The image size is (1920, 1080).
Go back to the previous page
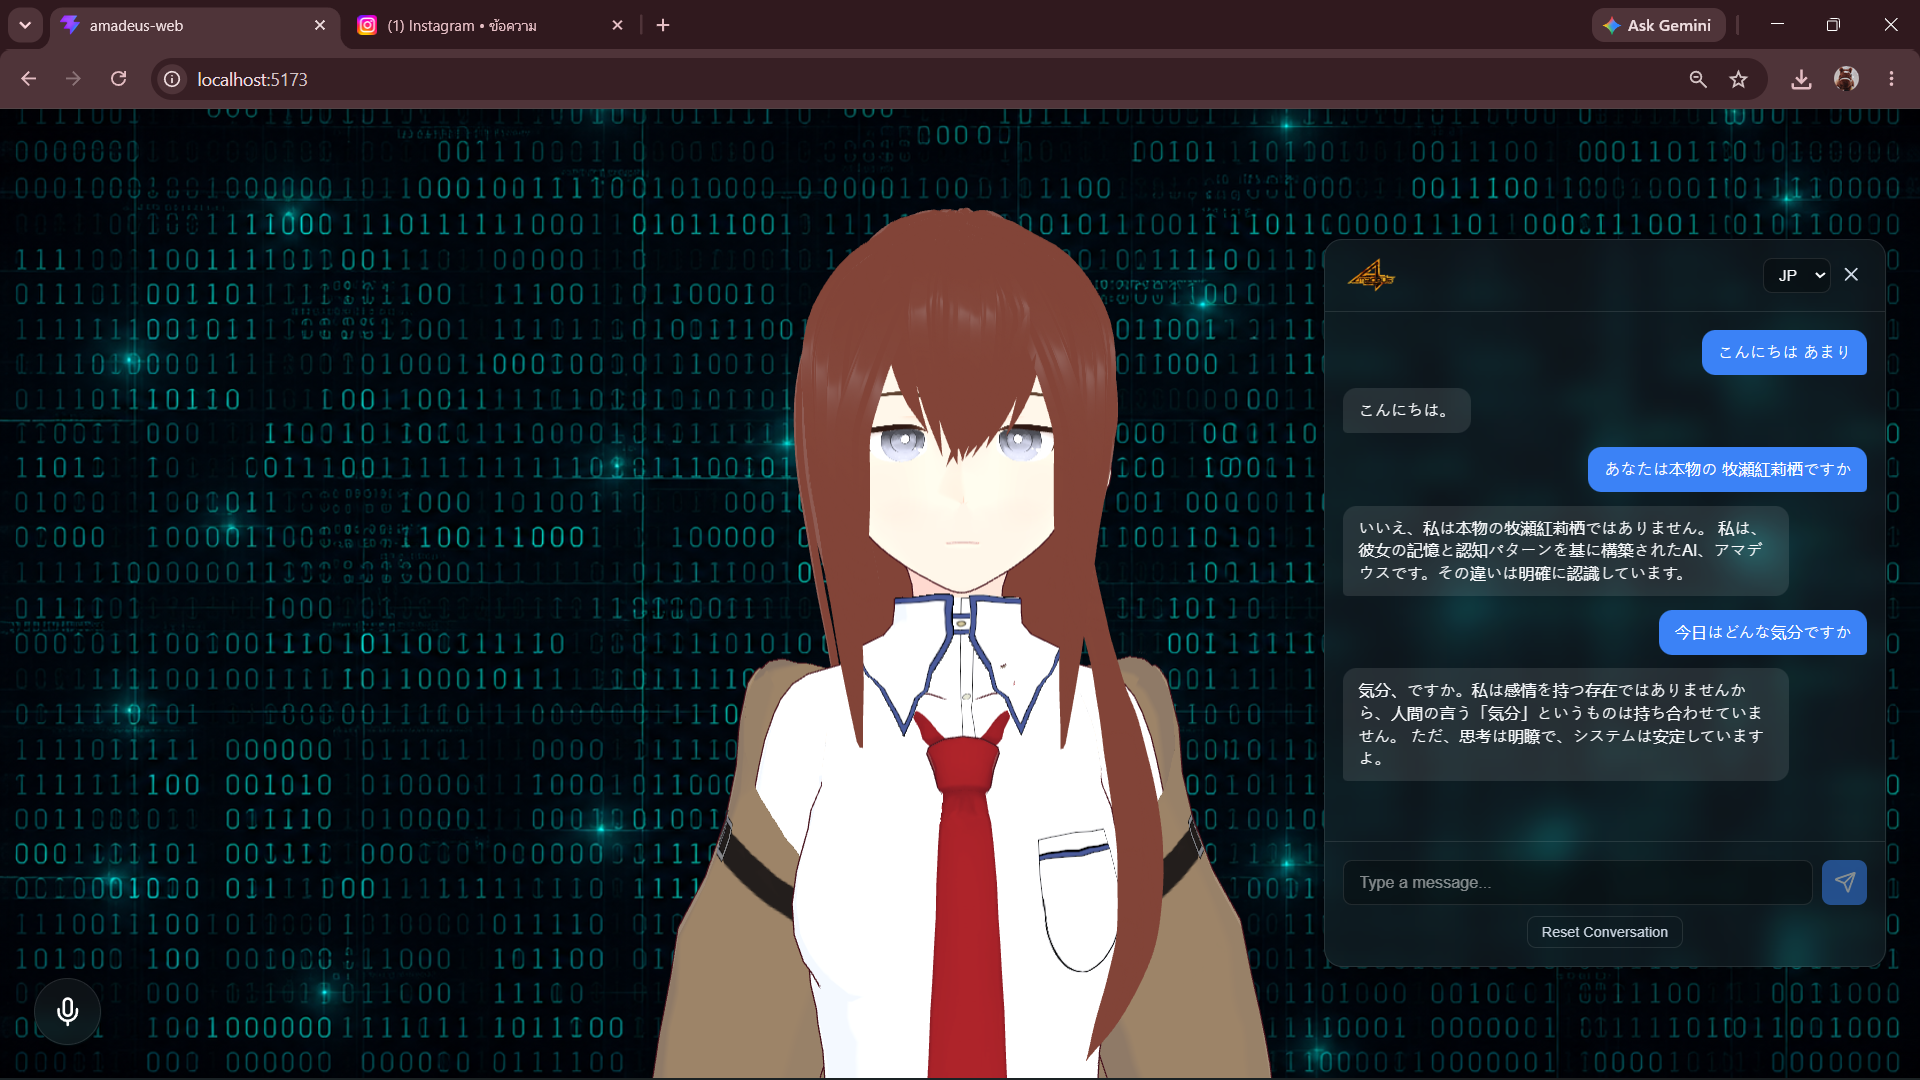pos(28,79)
